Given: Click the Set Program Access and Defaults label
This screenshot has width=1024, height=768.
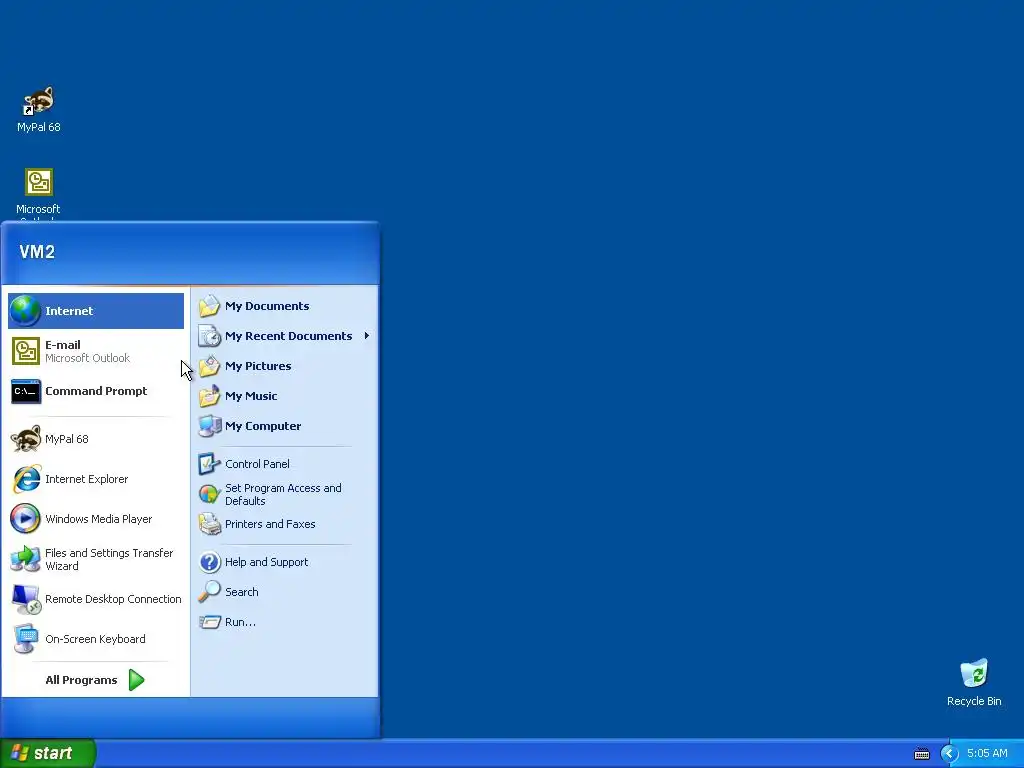Looking at the screenshot, I should (x=283, y=494).
